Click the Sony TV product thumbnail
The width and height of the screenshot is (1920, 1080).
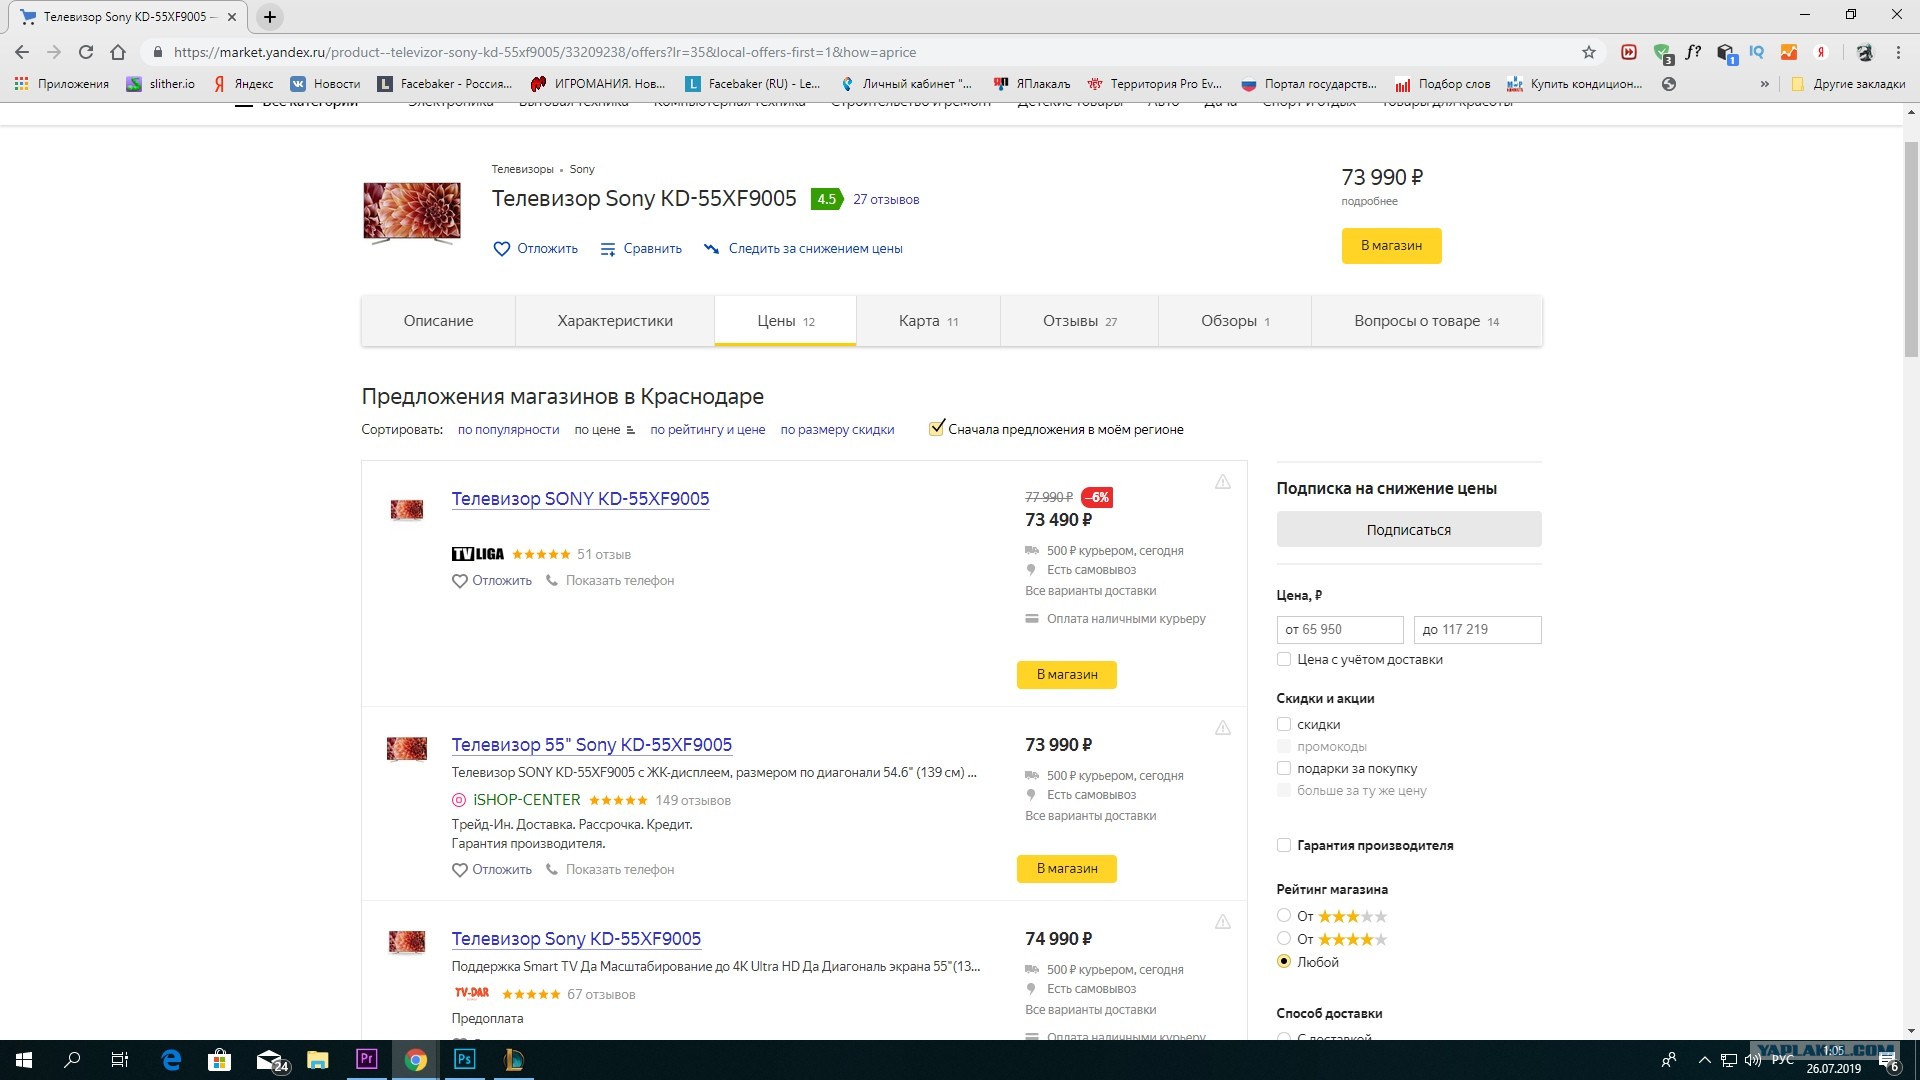click(412, 212)
